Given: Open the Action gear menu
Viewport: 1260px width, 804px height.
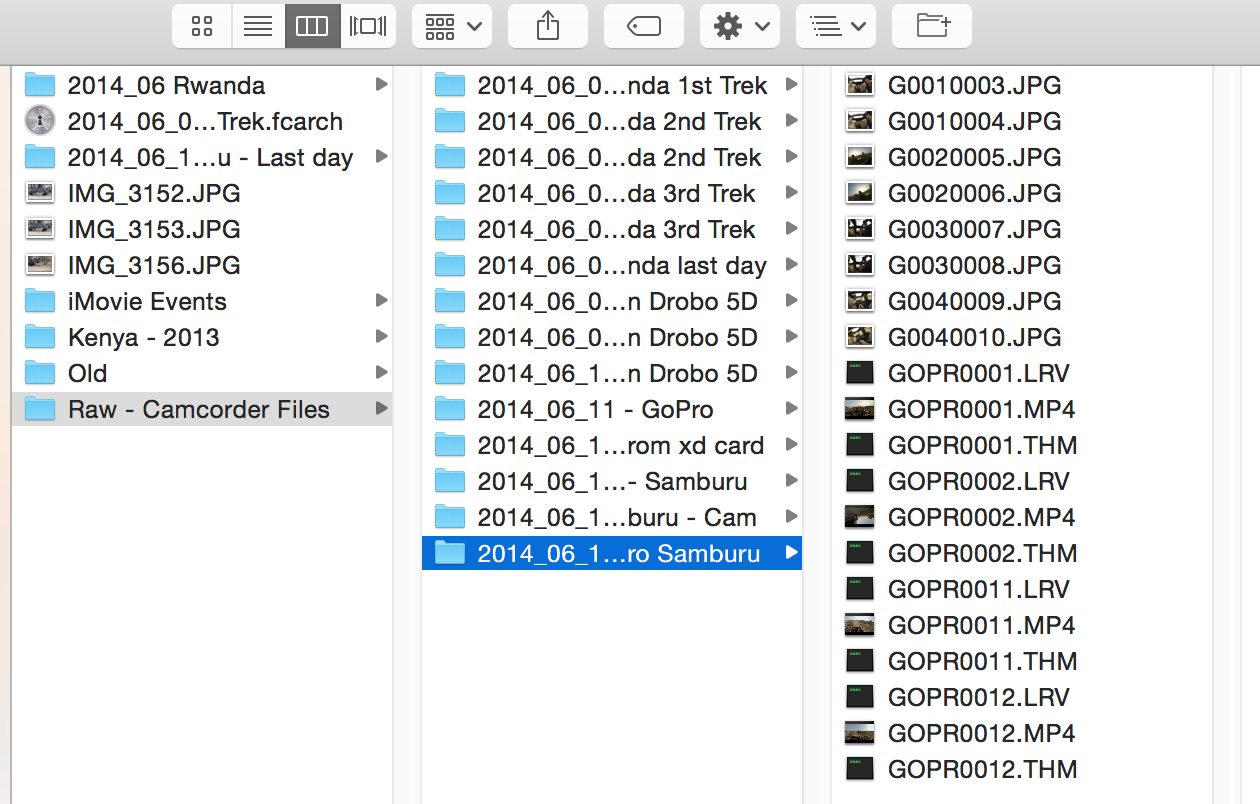Looking at the screenshot, I should tap(740, 27).
